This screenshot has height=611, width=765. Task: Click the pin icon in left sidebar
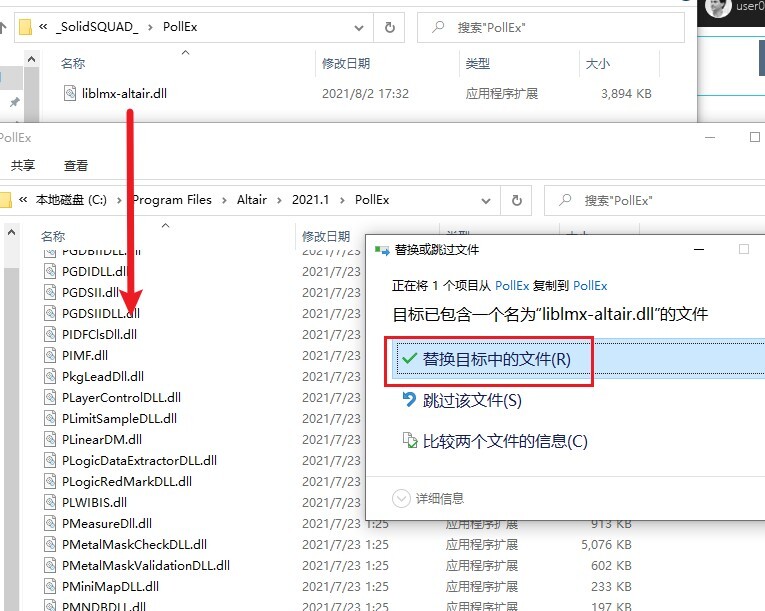14,103
